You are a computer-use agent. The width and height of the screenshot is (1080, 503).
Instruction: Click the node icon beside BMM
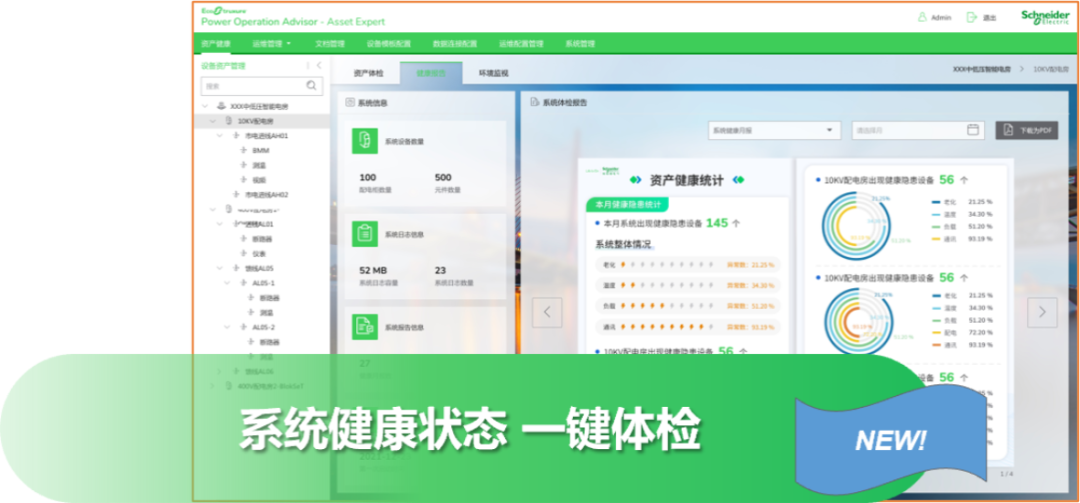(243, 150)
